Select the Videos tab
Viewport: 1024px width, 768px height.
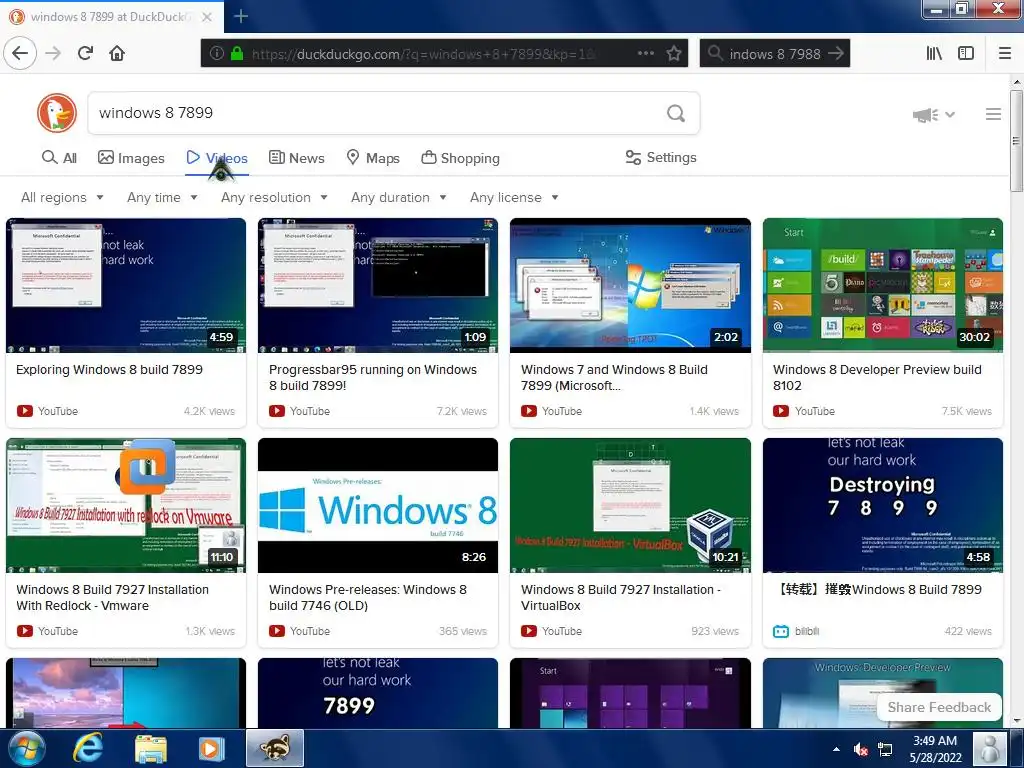coord(217,158)
